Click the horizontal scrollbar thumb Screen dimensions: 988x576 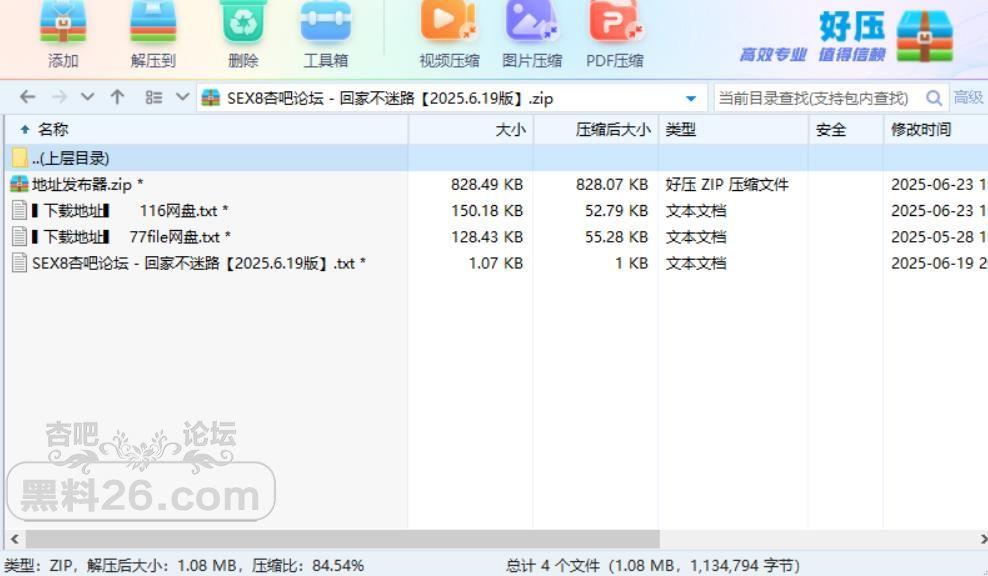[x=342, y=539]
